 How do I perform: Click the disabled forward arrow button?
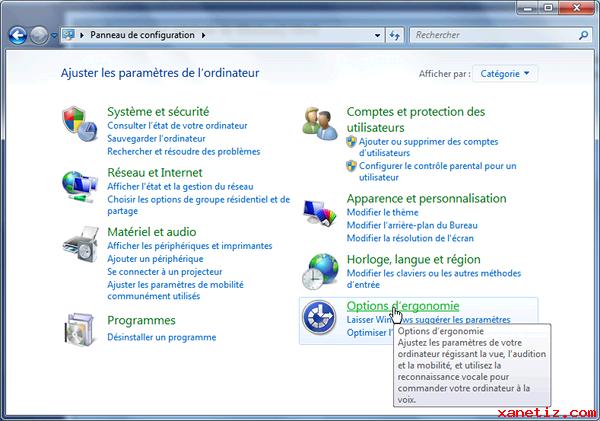point(39,36)
